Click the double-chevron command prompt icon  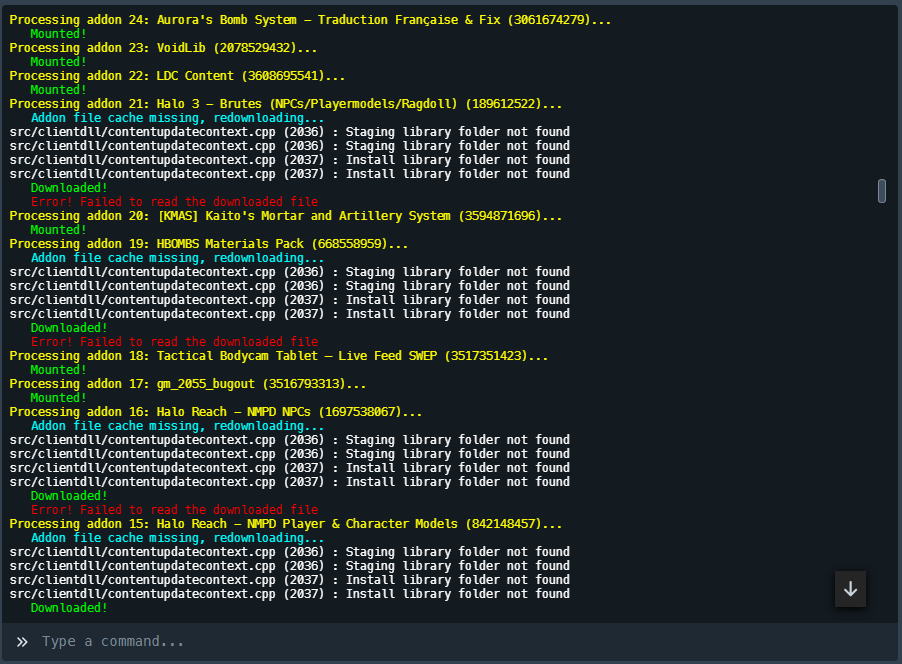coord(22,641)
